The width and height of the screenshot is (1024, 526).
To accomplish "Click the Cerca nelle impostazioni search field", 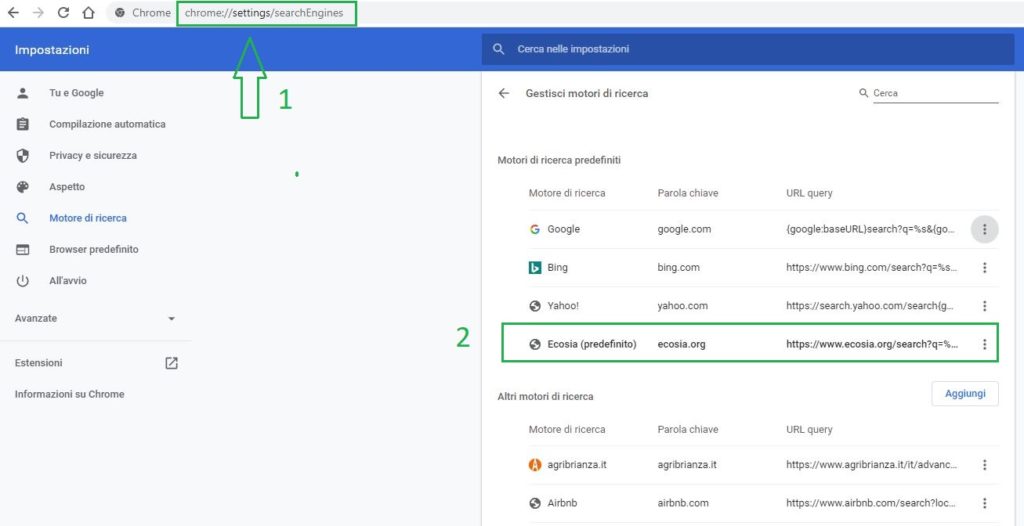I will pos(748,49).
